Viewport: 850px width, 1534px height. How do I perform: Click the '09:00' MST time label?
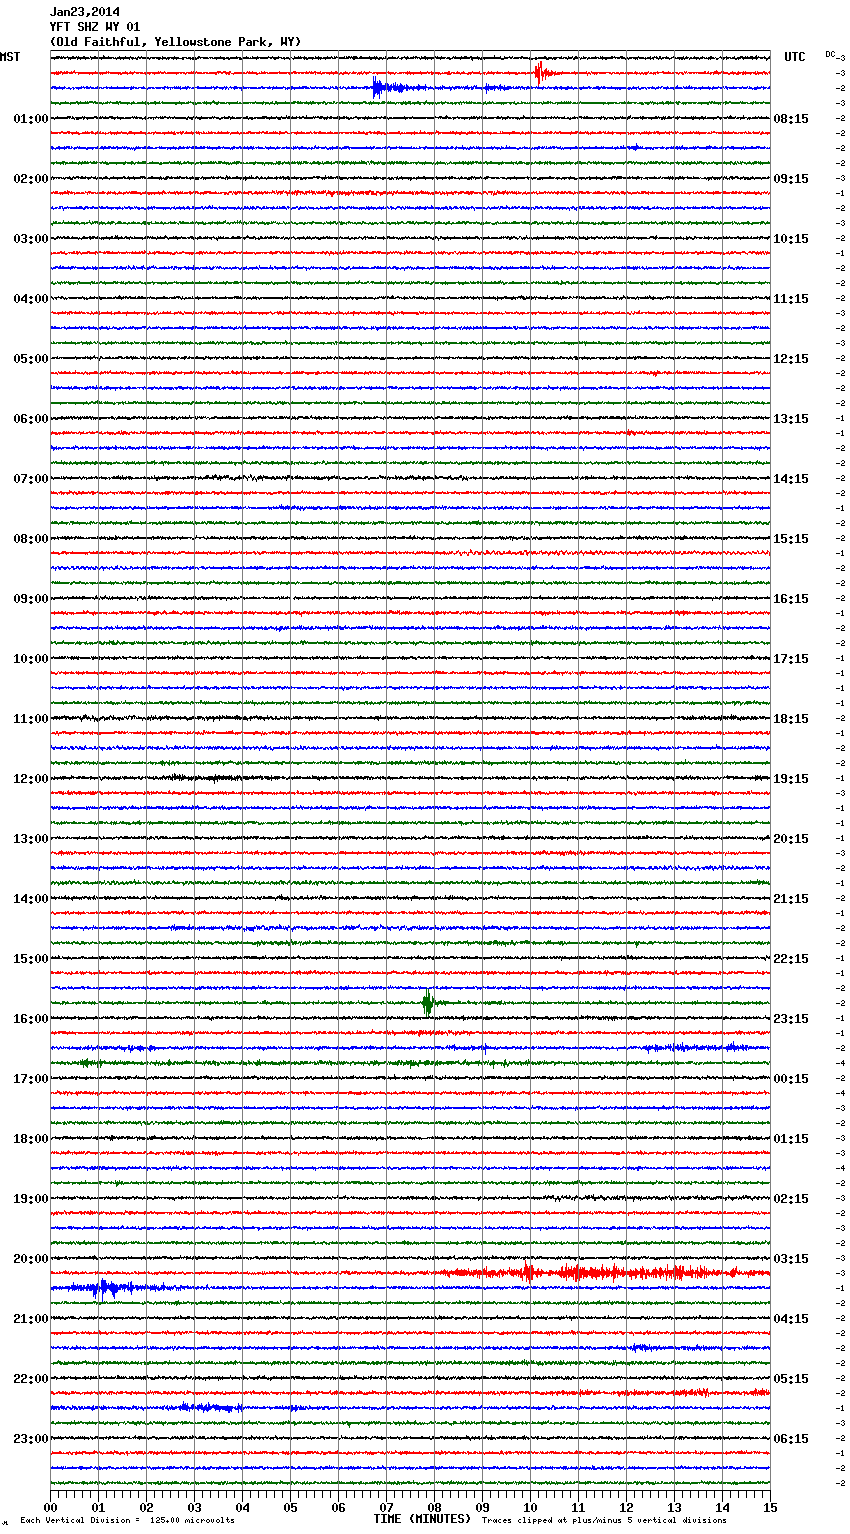tap(31, 599)
